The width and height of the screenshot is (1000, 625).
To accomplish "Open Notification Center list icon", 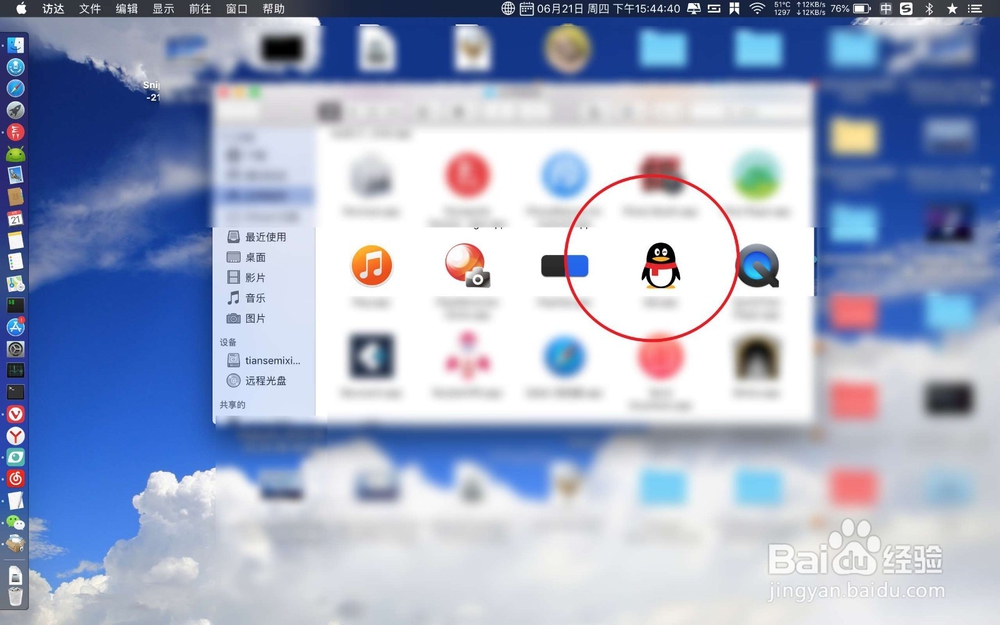I will point(974,8).
